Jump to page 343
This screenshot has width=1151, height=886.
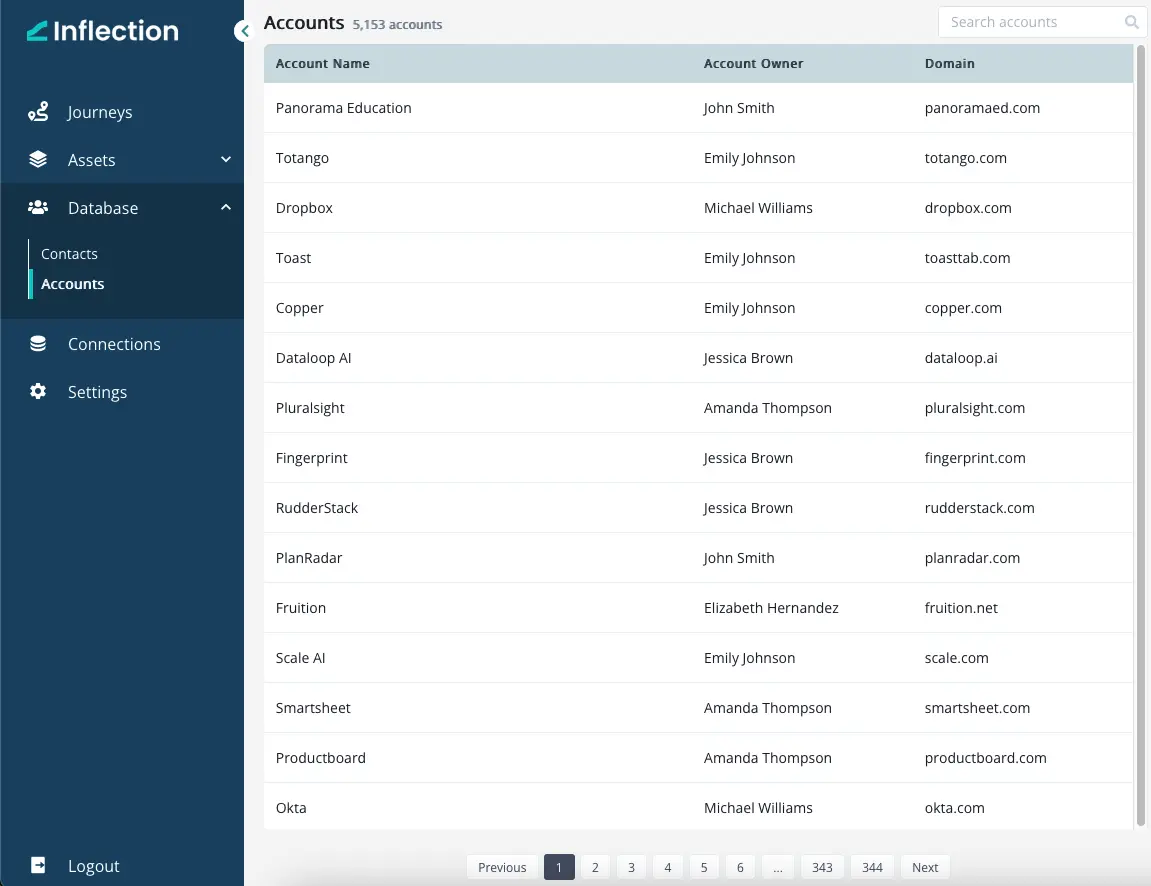[x=822, y=868]
